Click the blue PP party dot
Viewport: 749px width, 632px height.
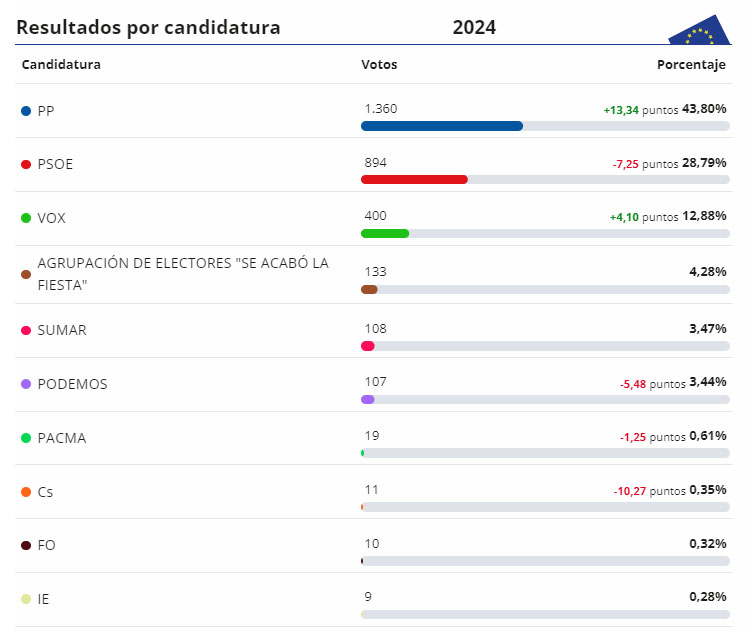point(26,111)
